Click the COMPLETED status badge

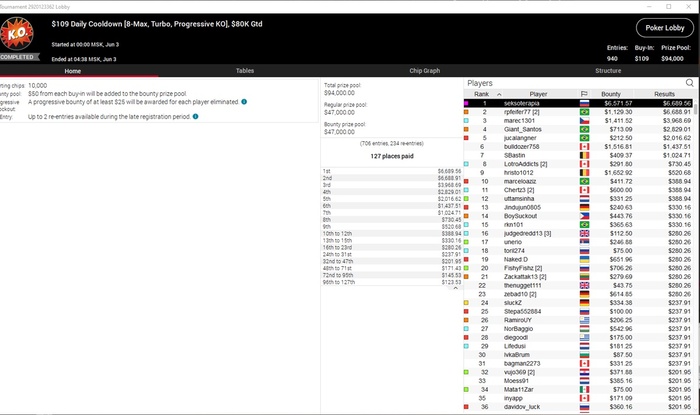tap(19, 57)
